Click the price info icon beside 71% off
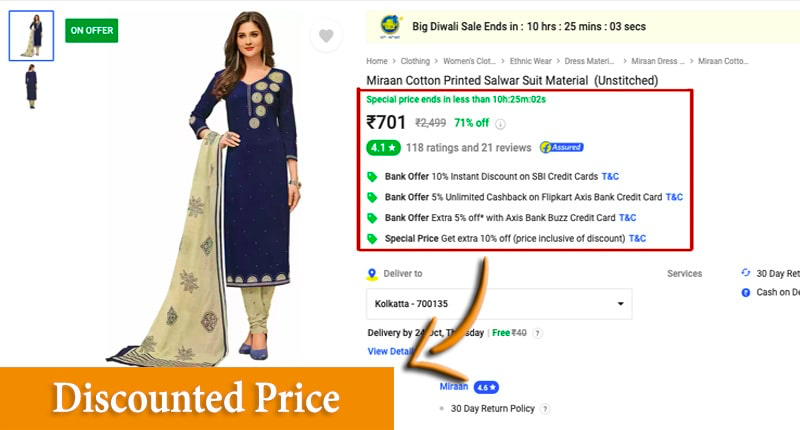Screen dimensions: 800x430 click(501, 124)
